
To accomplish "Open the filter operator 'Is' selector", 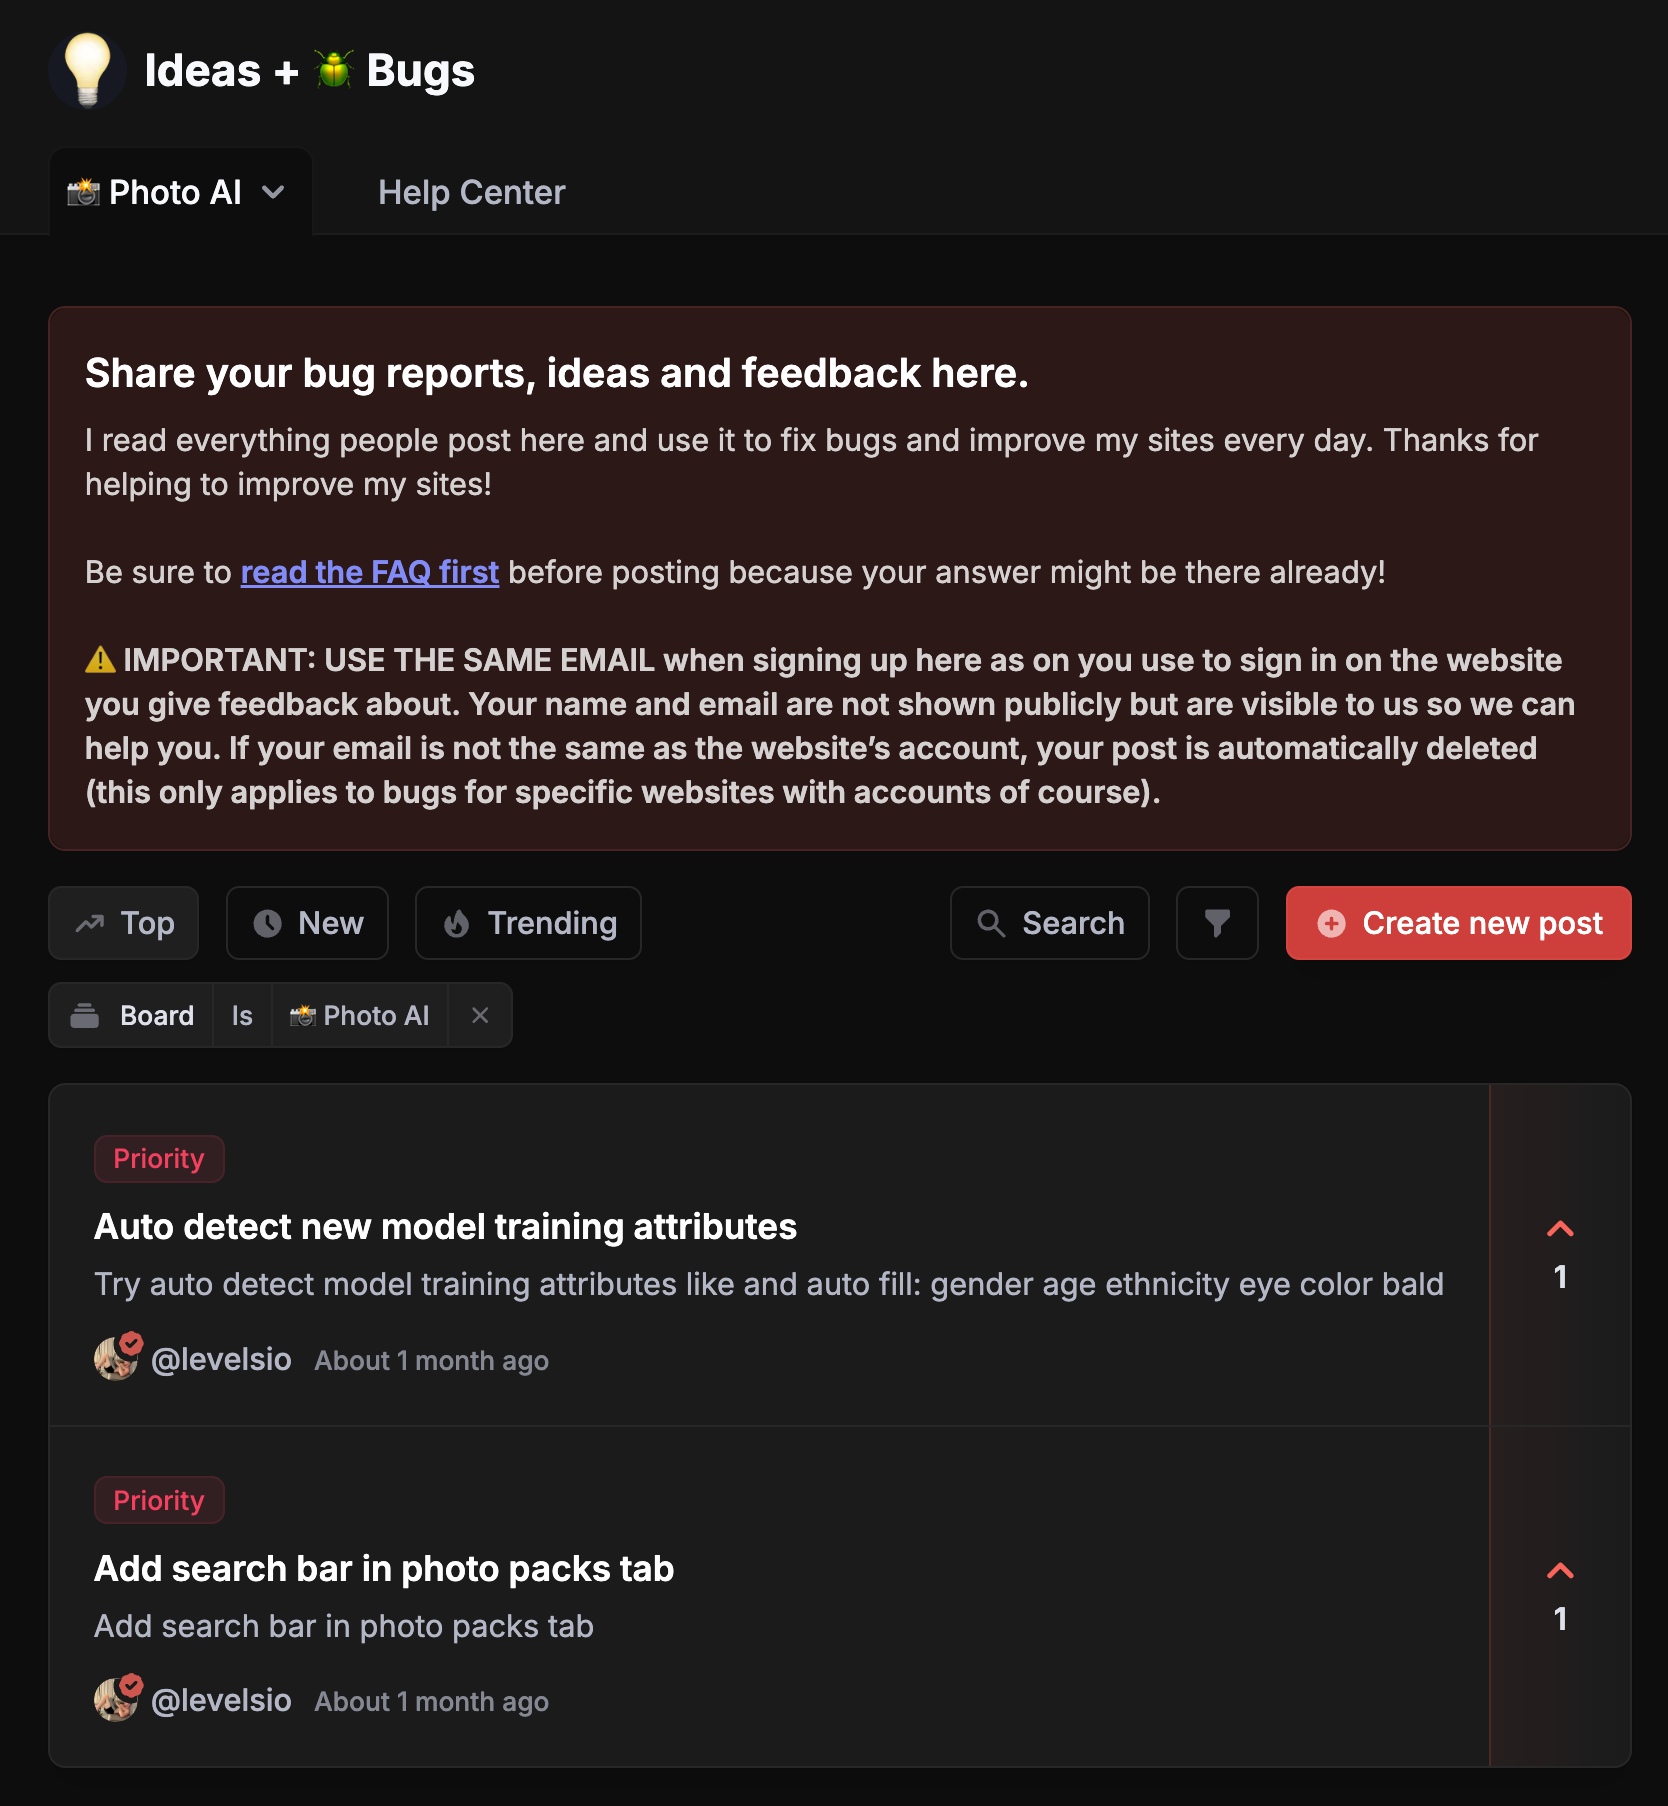I will tap(242, 1015).
